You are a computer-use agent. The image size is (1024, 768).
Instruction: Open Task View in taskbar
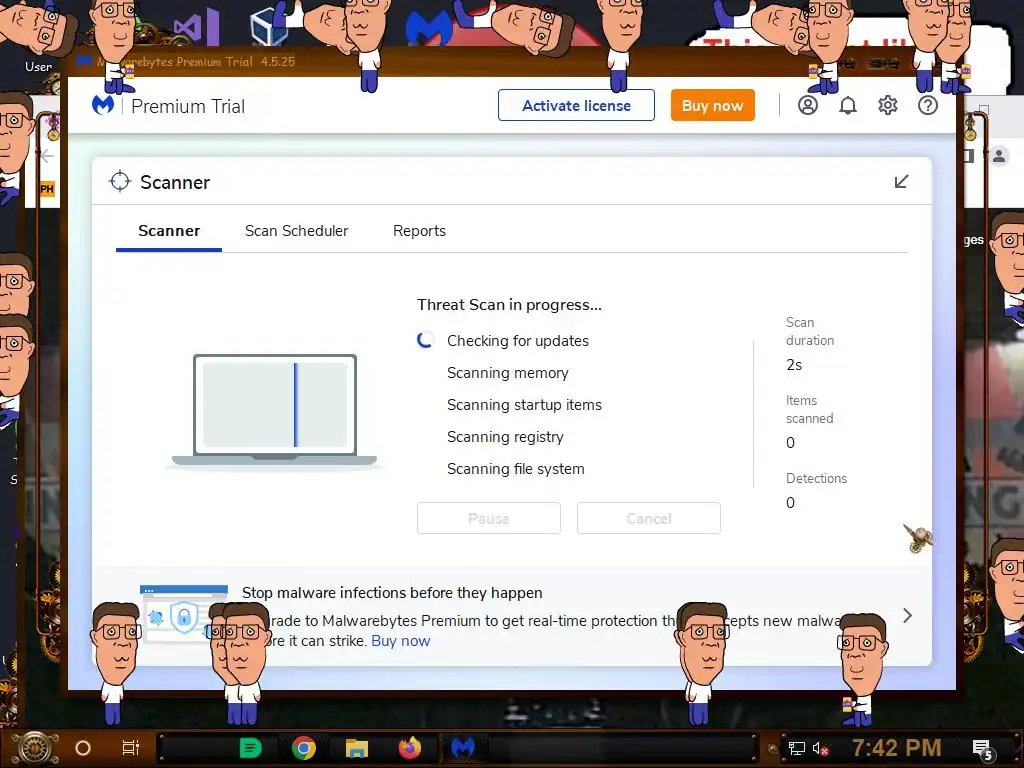click(131, 748)
